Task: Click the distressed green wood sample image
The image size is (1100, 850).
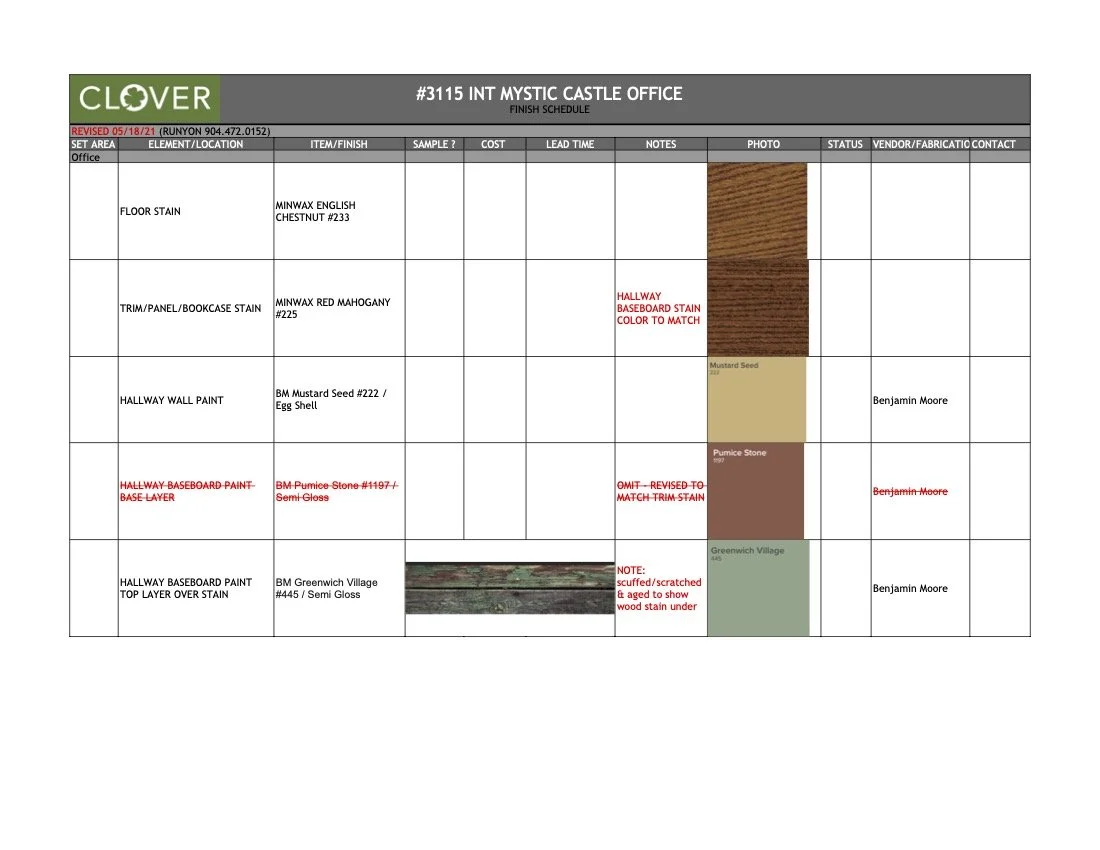Action: coord(510,588)
